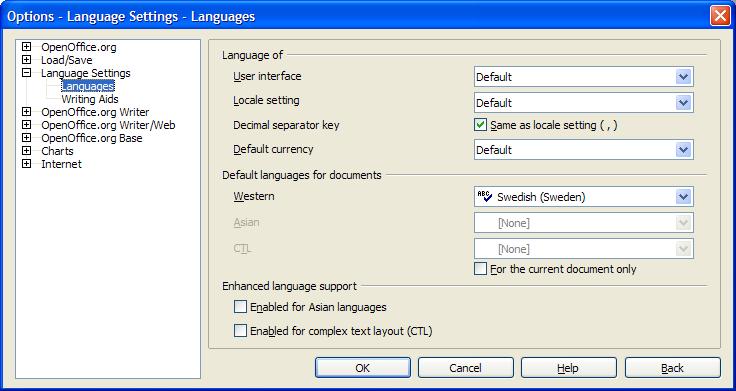736x391 pixels.
Task: Select Writing Aids in the tree
Action: tap(90, 99)
